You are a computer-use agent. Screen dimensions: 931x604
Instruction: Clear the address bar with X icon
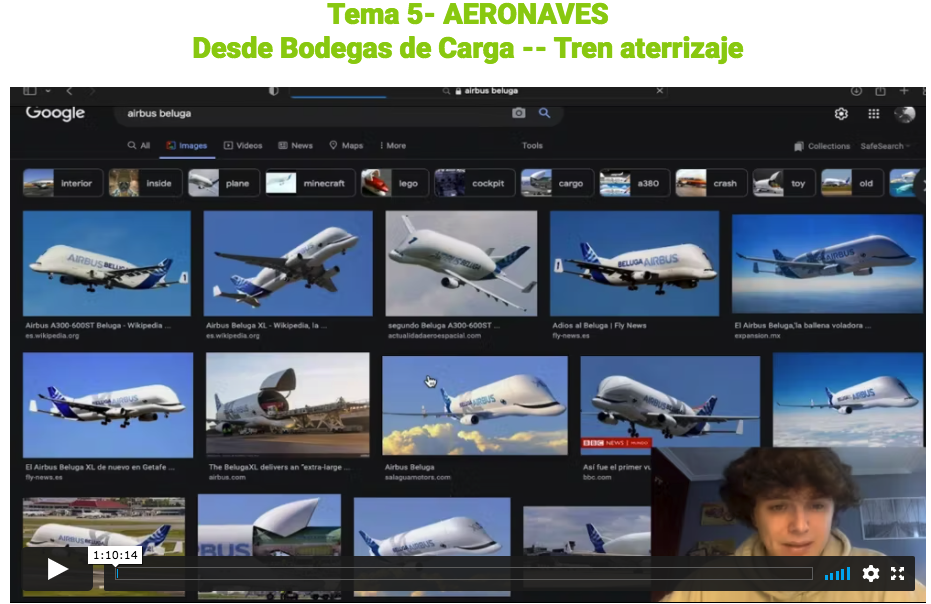[x=660, y=91]
